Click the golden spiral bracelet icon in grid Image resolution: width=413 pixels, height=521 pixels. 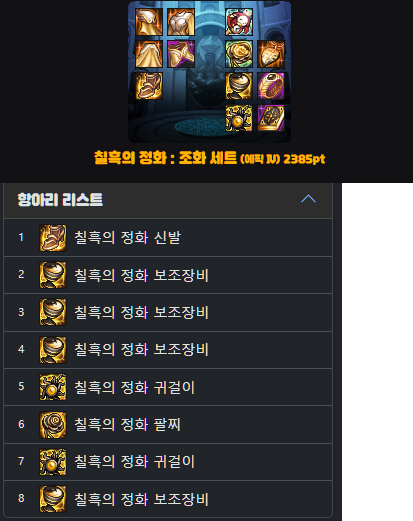(239, 54)
